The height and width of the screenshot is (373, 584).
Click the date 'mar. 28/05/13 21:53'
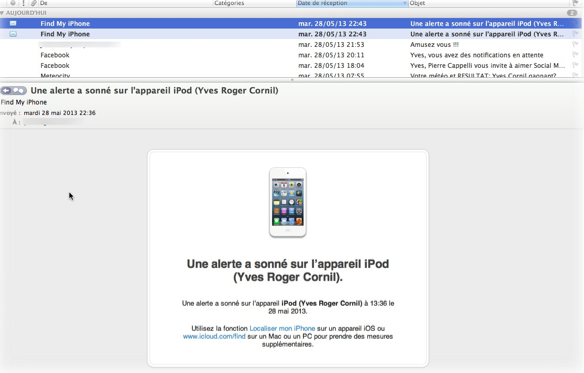point(331,44)
